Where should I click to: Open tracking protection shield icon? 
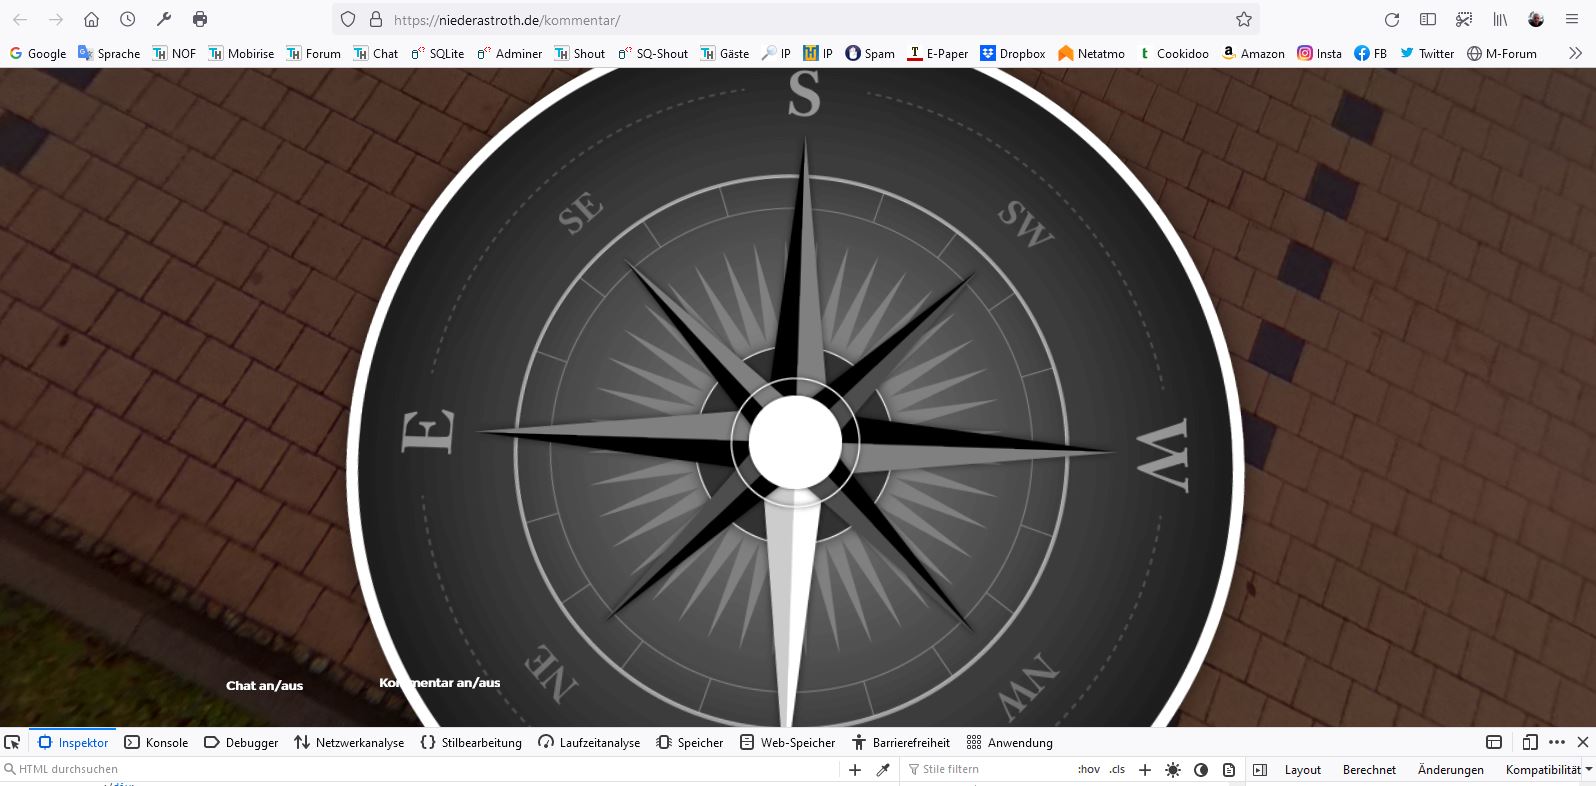coord(348,19)
